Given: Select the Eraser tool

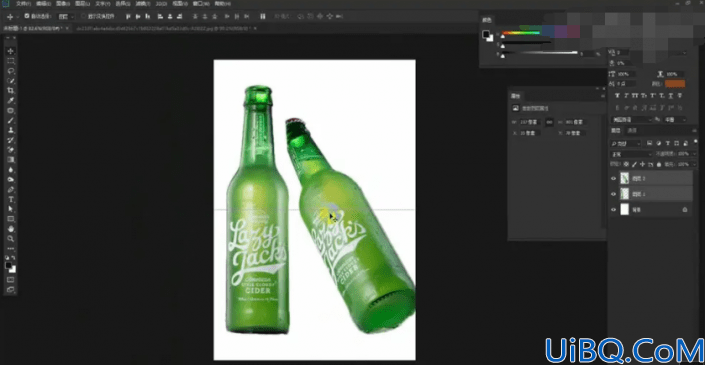Looking at the screenshot, I should click(x=11, y=150).
